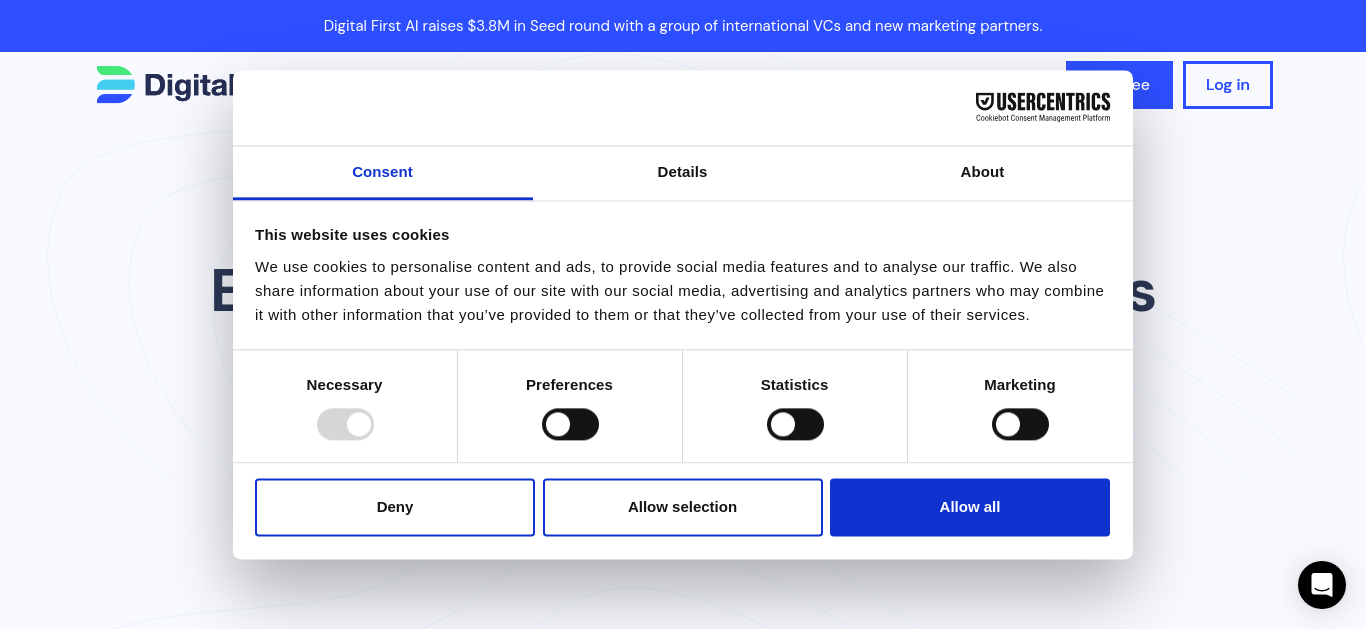This screenshot has height=629, width=1366.
Task: Open the Details tab
Action: click(x=682, y=172)
